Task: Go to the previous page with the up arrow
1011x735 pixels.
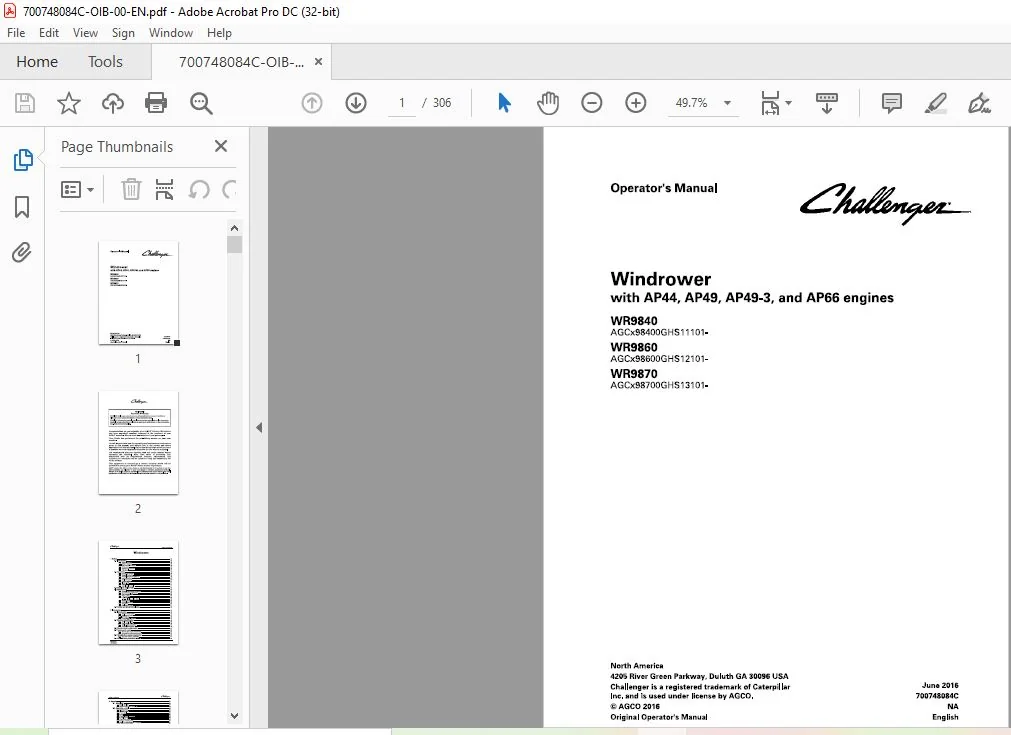Action: 312,103
